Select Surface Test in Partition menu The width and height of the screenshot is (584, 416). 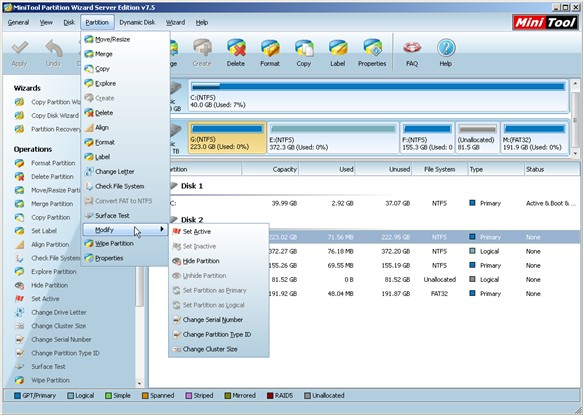(x=125, y=216)
